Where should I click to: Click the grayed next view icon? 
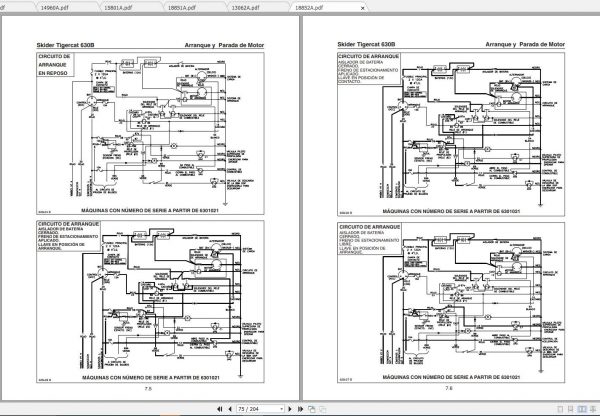[323, 409]
